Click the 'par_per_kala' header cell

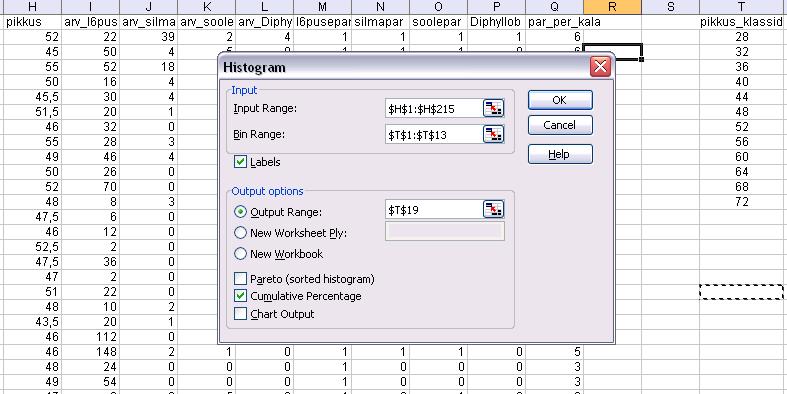click(555, 22)
